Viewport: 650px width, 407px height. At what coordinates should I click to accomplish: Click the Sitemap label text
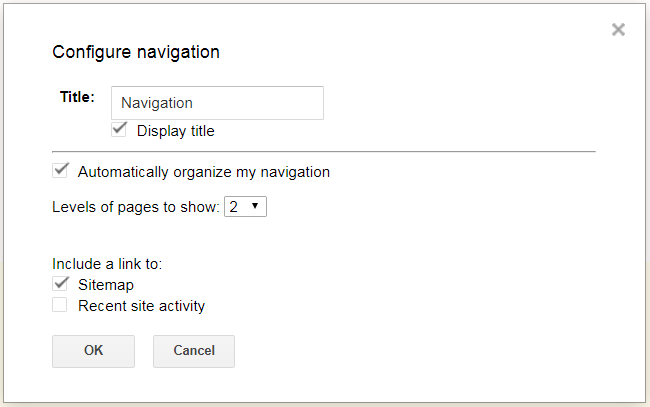[x=106, y=285]
